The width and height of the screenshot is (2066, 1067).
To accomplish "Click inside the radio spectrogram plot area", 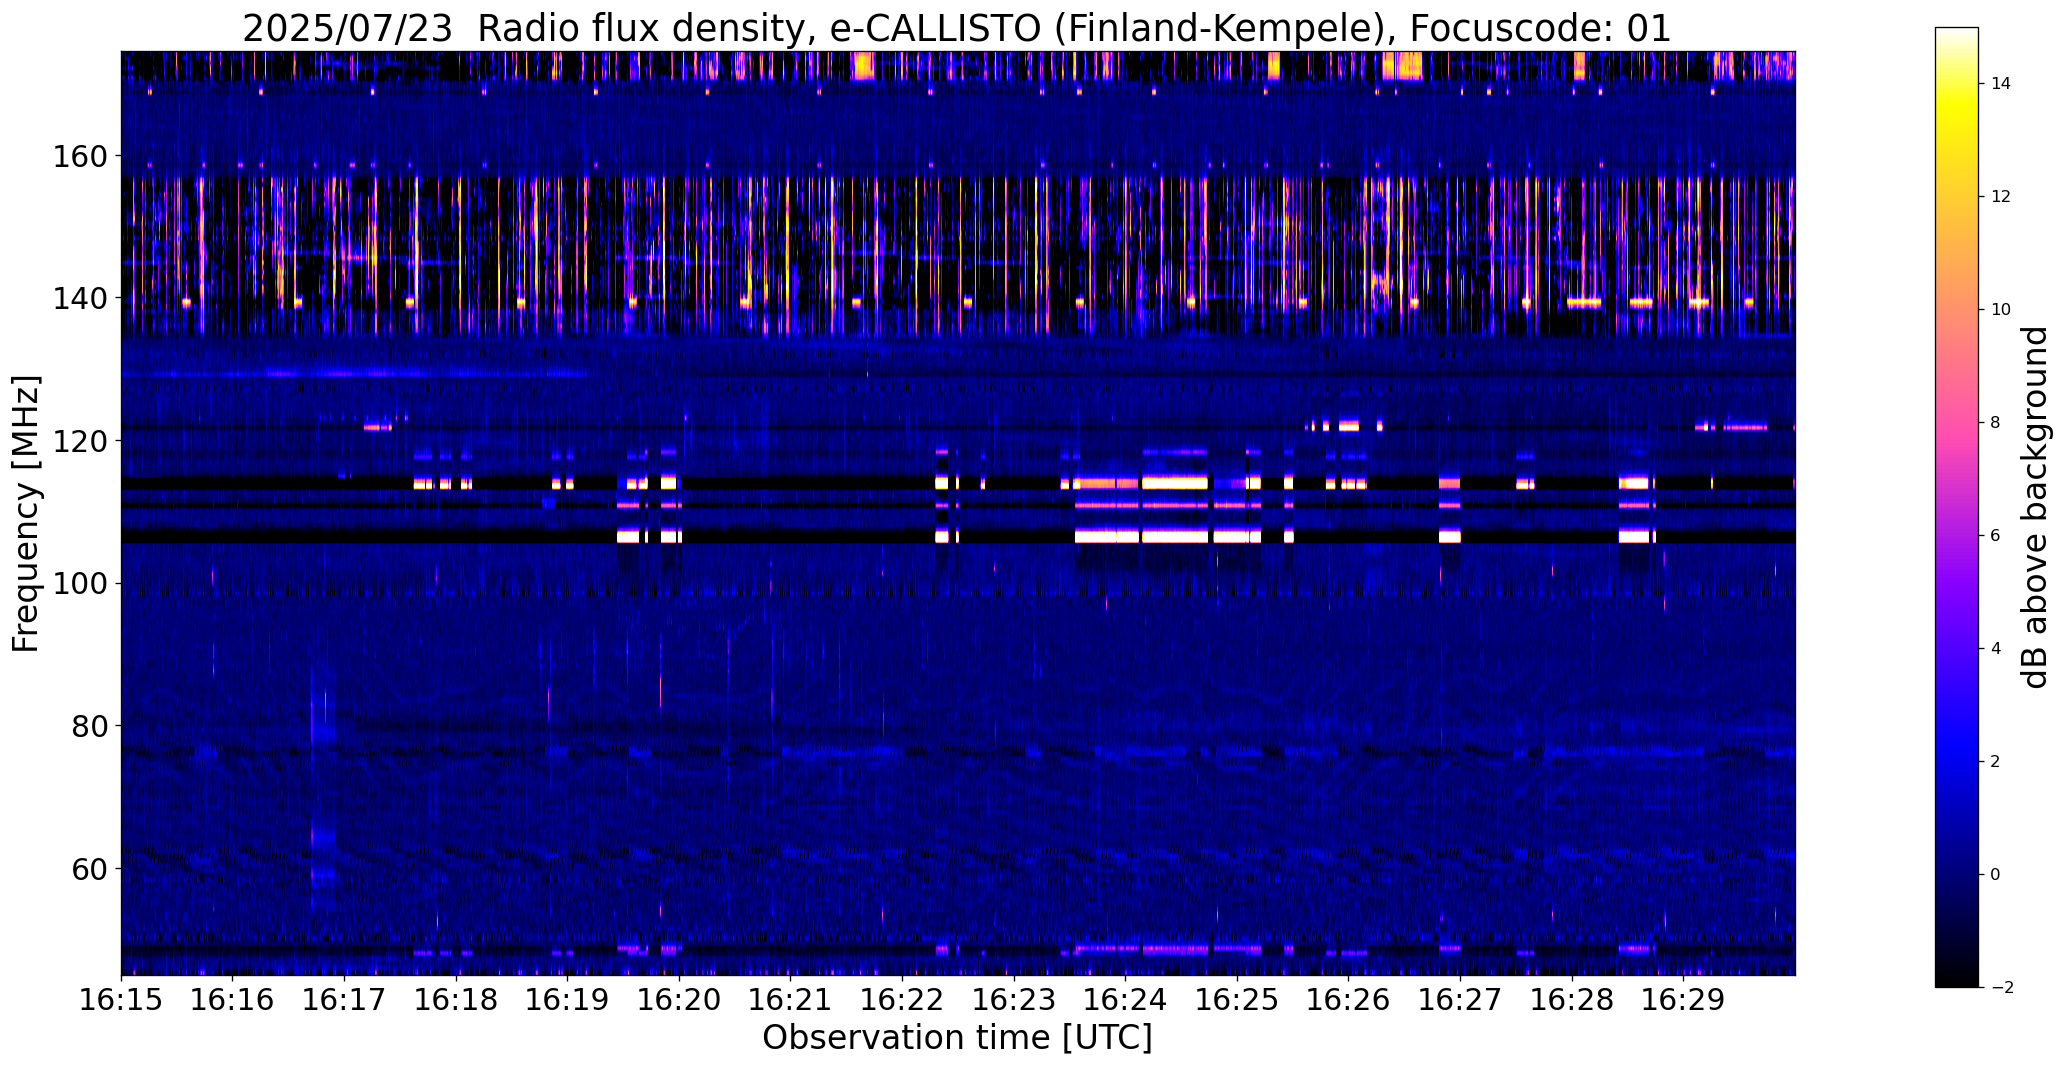I will (958, 513).
